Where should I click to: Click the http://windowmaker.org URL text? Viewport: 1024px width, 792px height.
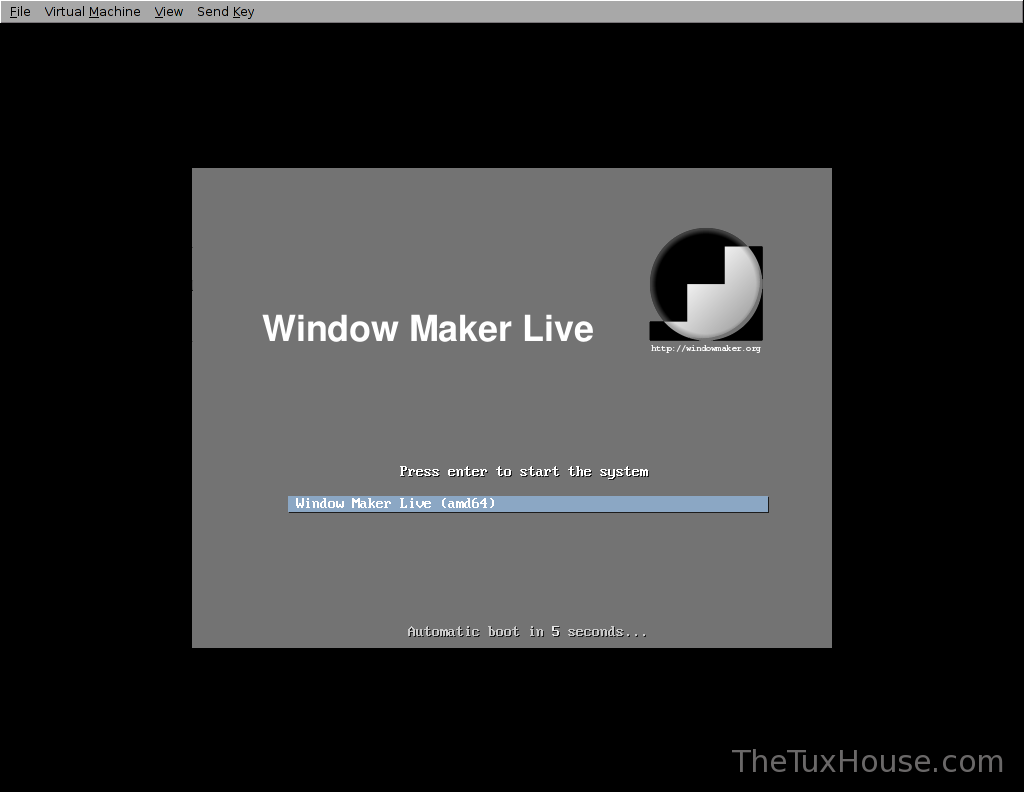click(706, 349)
